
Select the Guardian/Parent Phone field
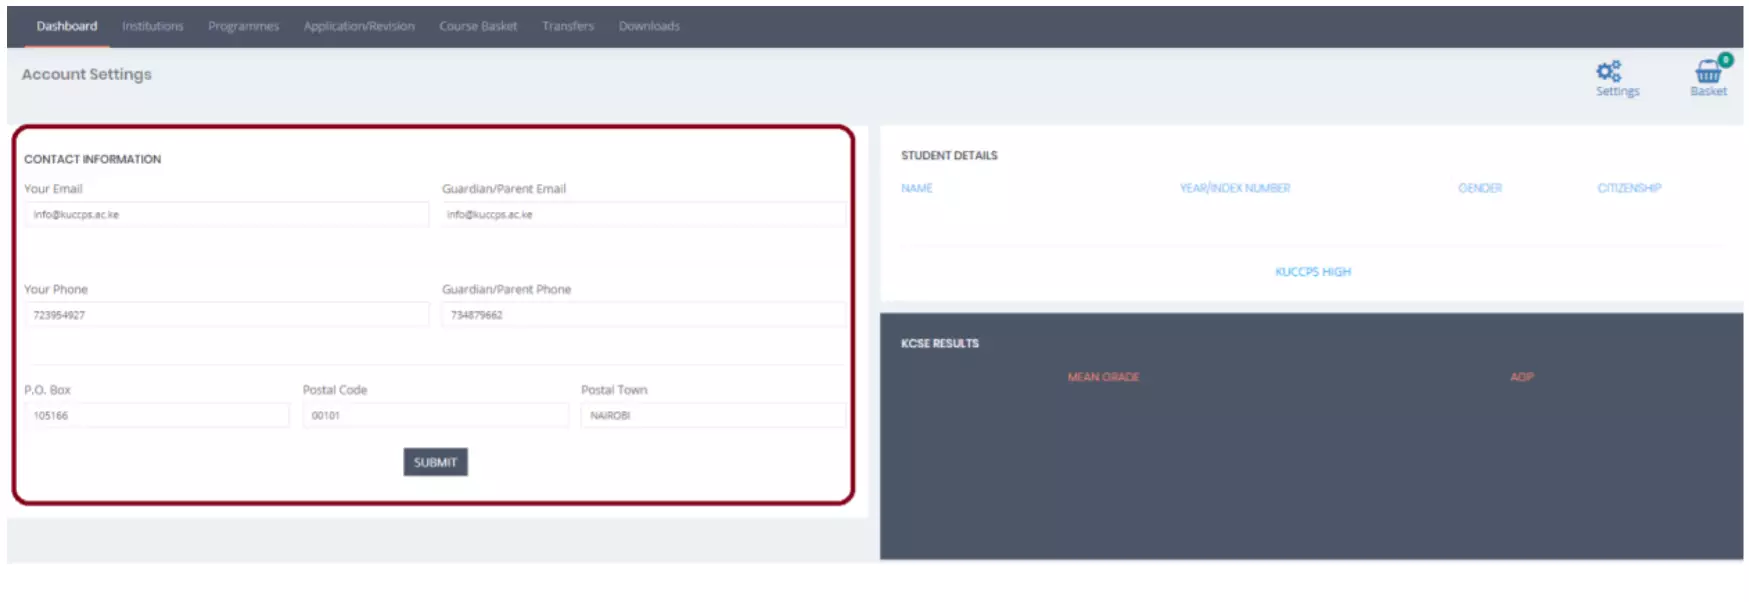pyautogui.click(x=643, y=315)
